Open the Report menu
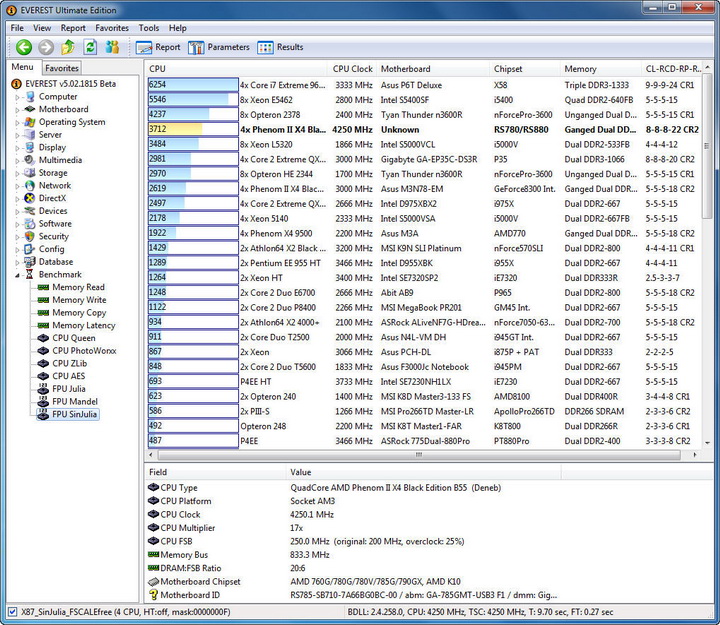Image resolution: width=720 pixels, height=625 pixels. [73, 28]
